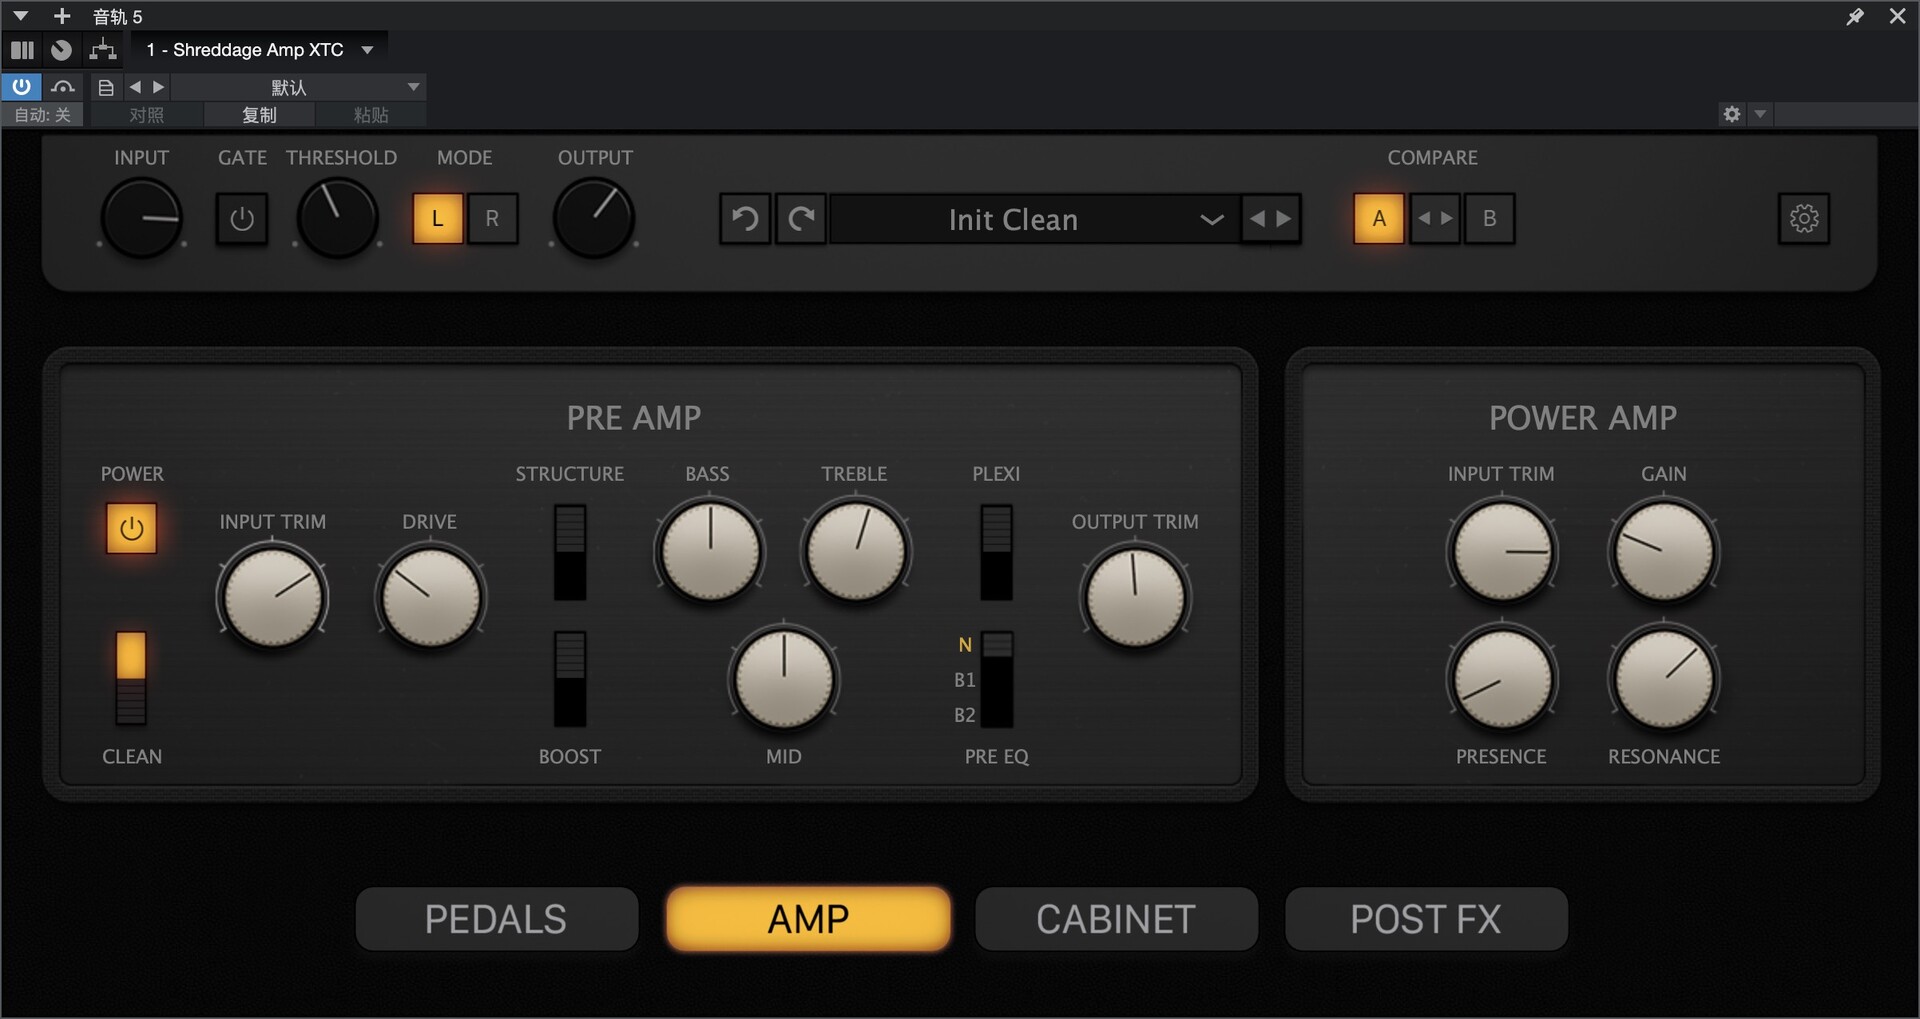Click the A/B copy arrows button
This screenshot has height=1019, width=1920.
pos(1435,219)
